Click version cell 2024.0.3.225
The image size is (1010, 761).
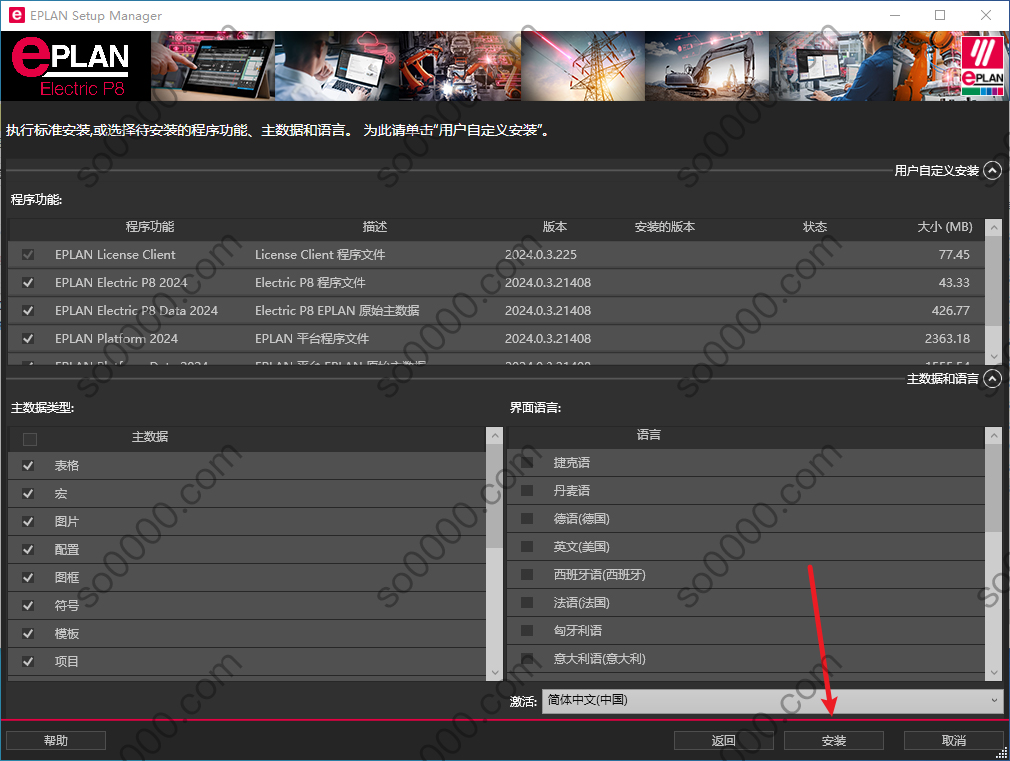point(540,255)
